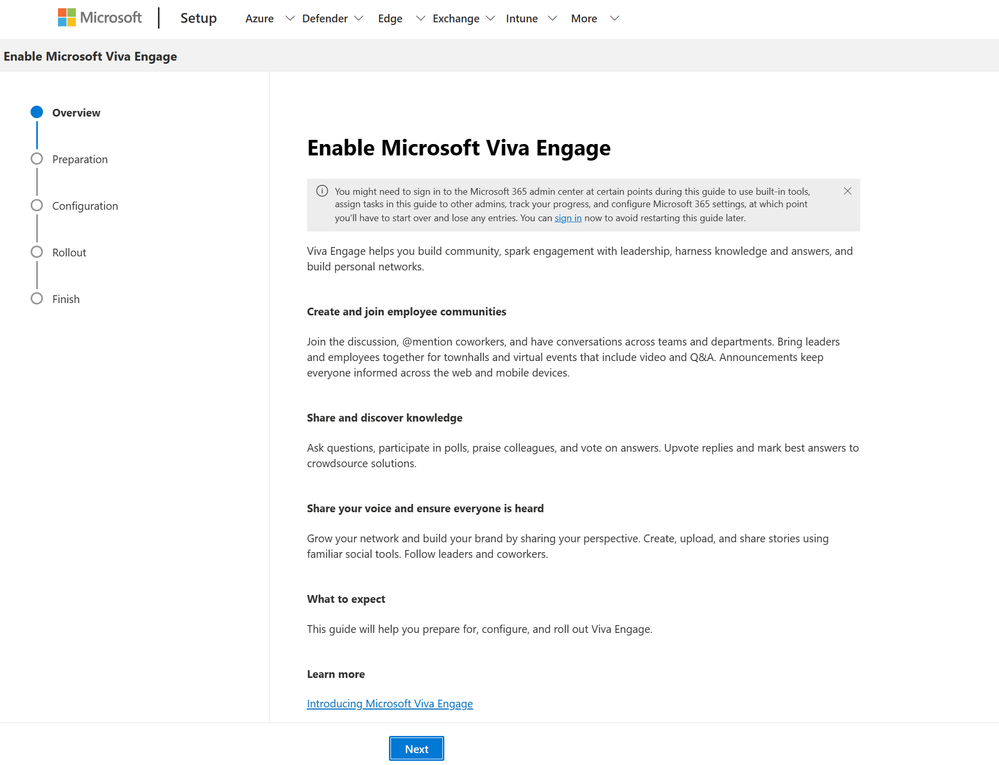The height and width of the screenshot is (765, 999).
Task: Expand the Defender chevron
Action: point(359,18)
